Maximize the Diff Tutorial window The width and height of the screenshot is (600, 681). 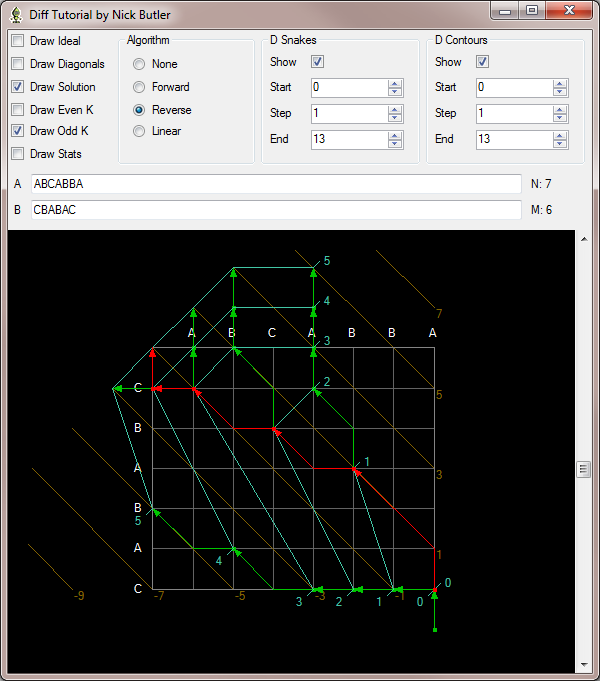[532, 11]
